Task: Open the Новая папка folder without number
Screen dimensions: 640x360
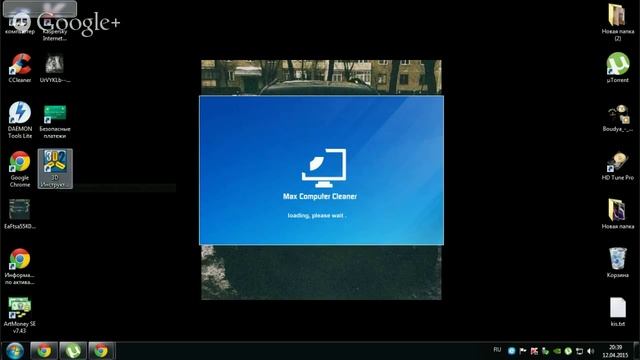Action: 618,214
